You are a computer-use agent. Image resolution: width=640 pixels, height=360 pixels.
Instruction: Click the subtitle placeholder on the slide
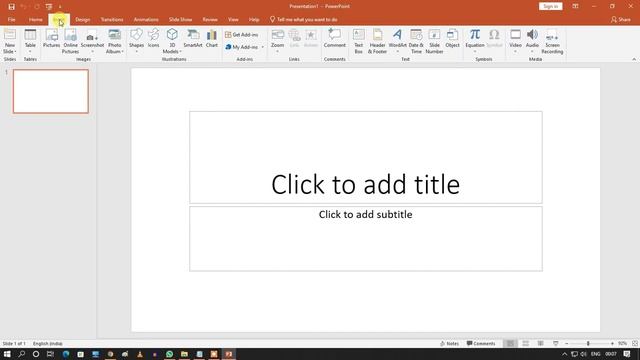pyautogui.click(x=366, y=239)
